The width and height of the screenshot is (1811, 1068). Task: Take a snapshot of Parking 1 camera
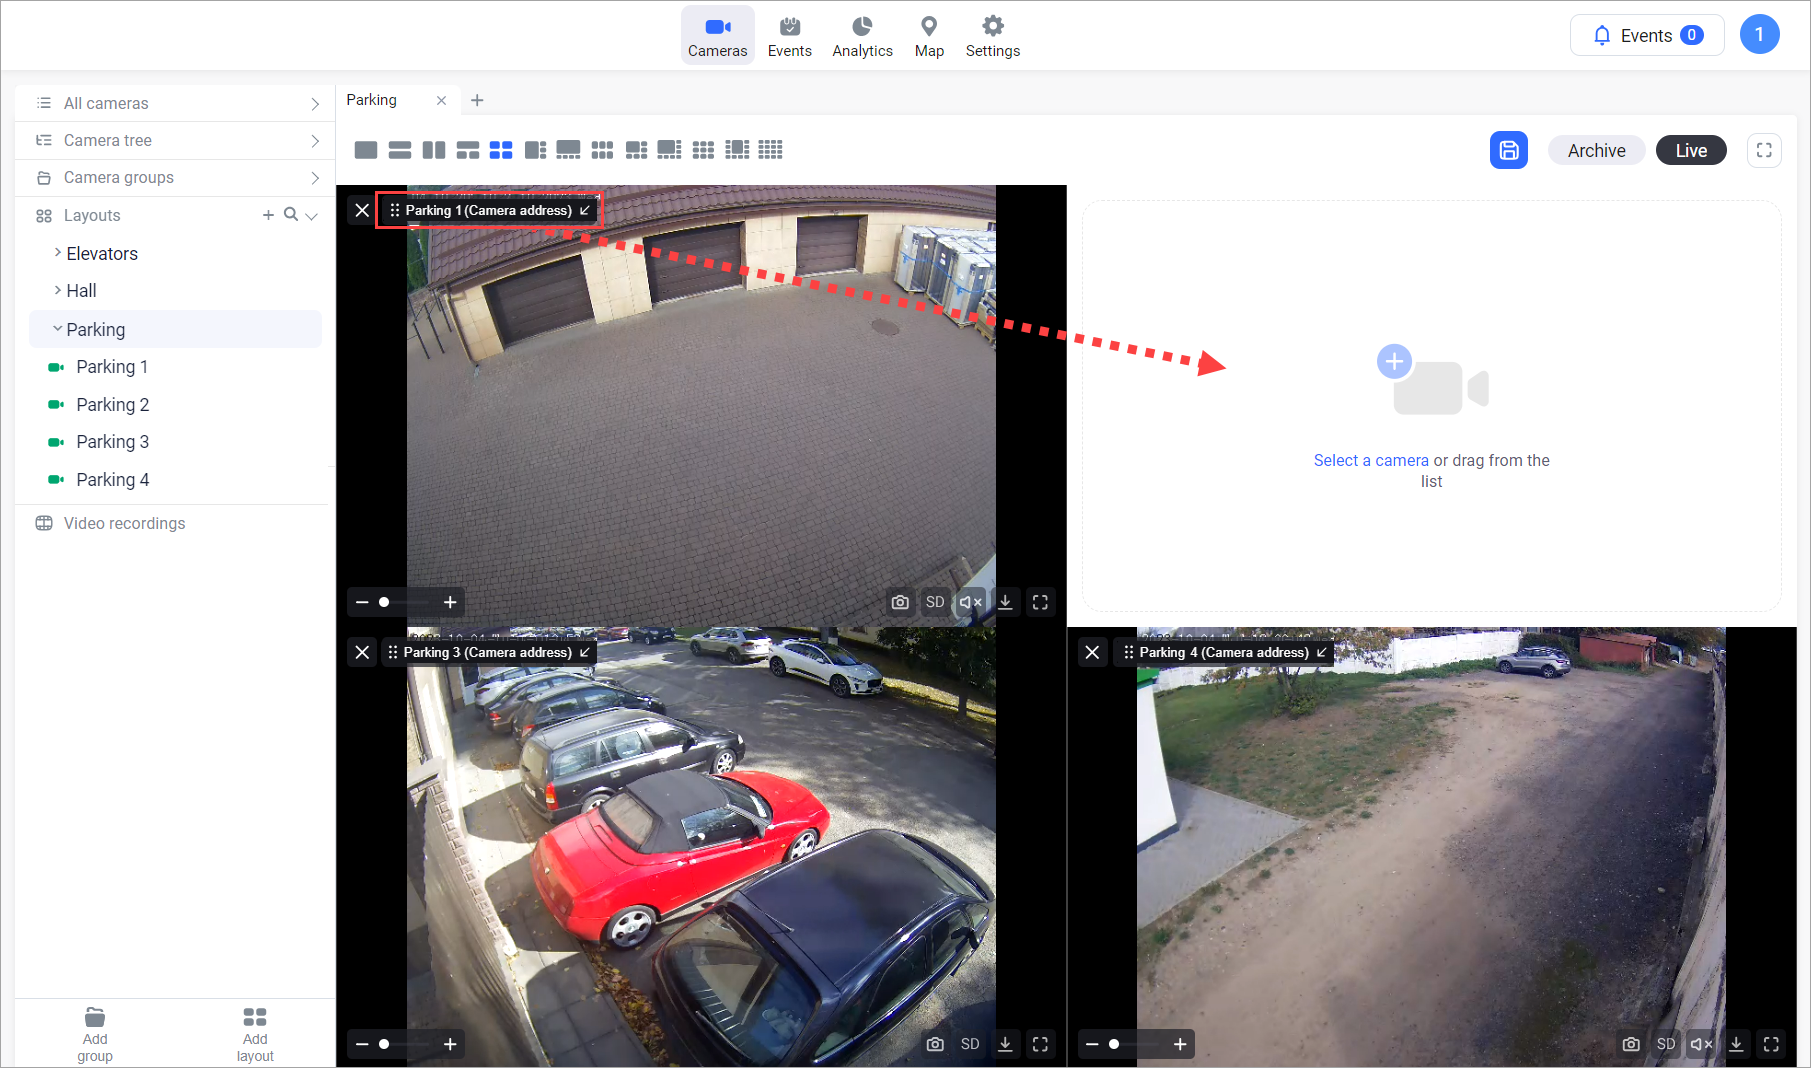(x=900, y=602)
